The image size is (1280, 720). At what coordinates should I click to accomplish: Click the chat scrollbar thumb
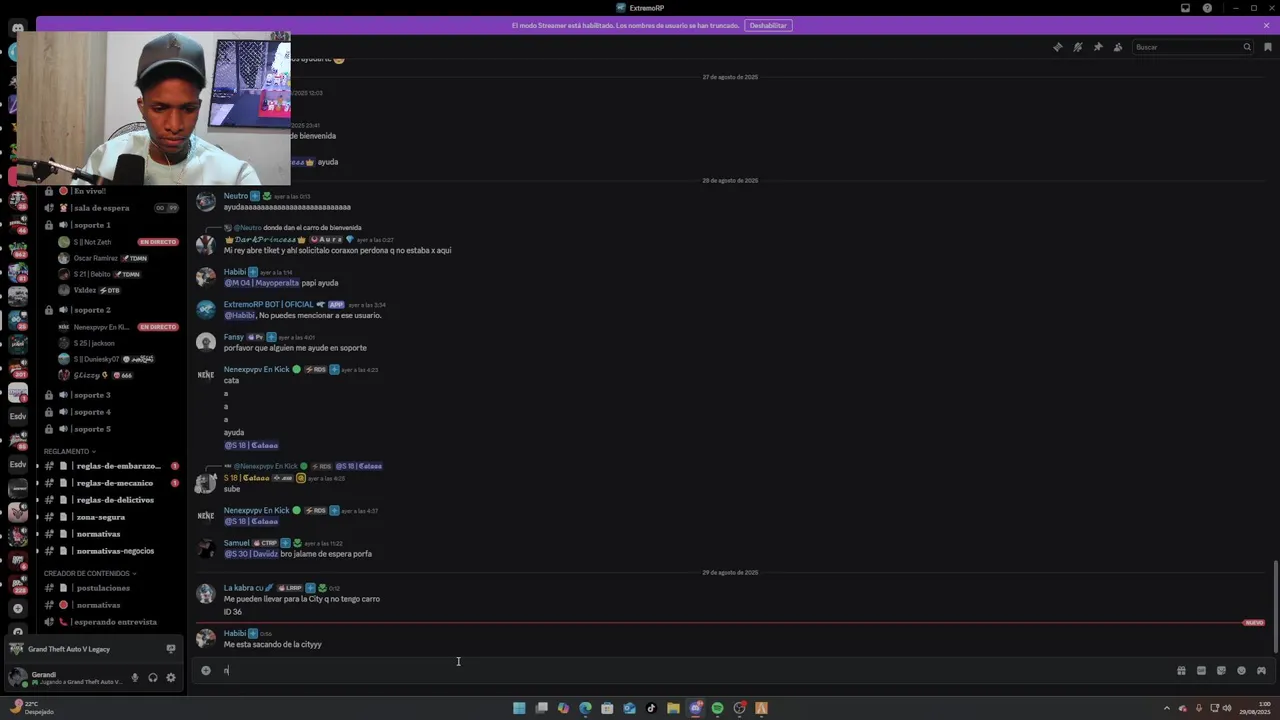coord(1275,606)
